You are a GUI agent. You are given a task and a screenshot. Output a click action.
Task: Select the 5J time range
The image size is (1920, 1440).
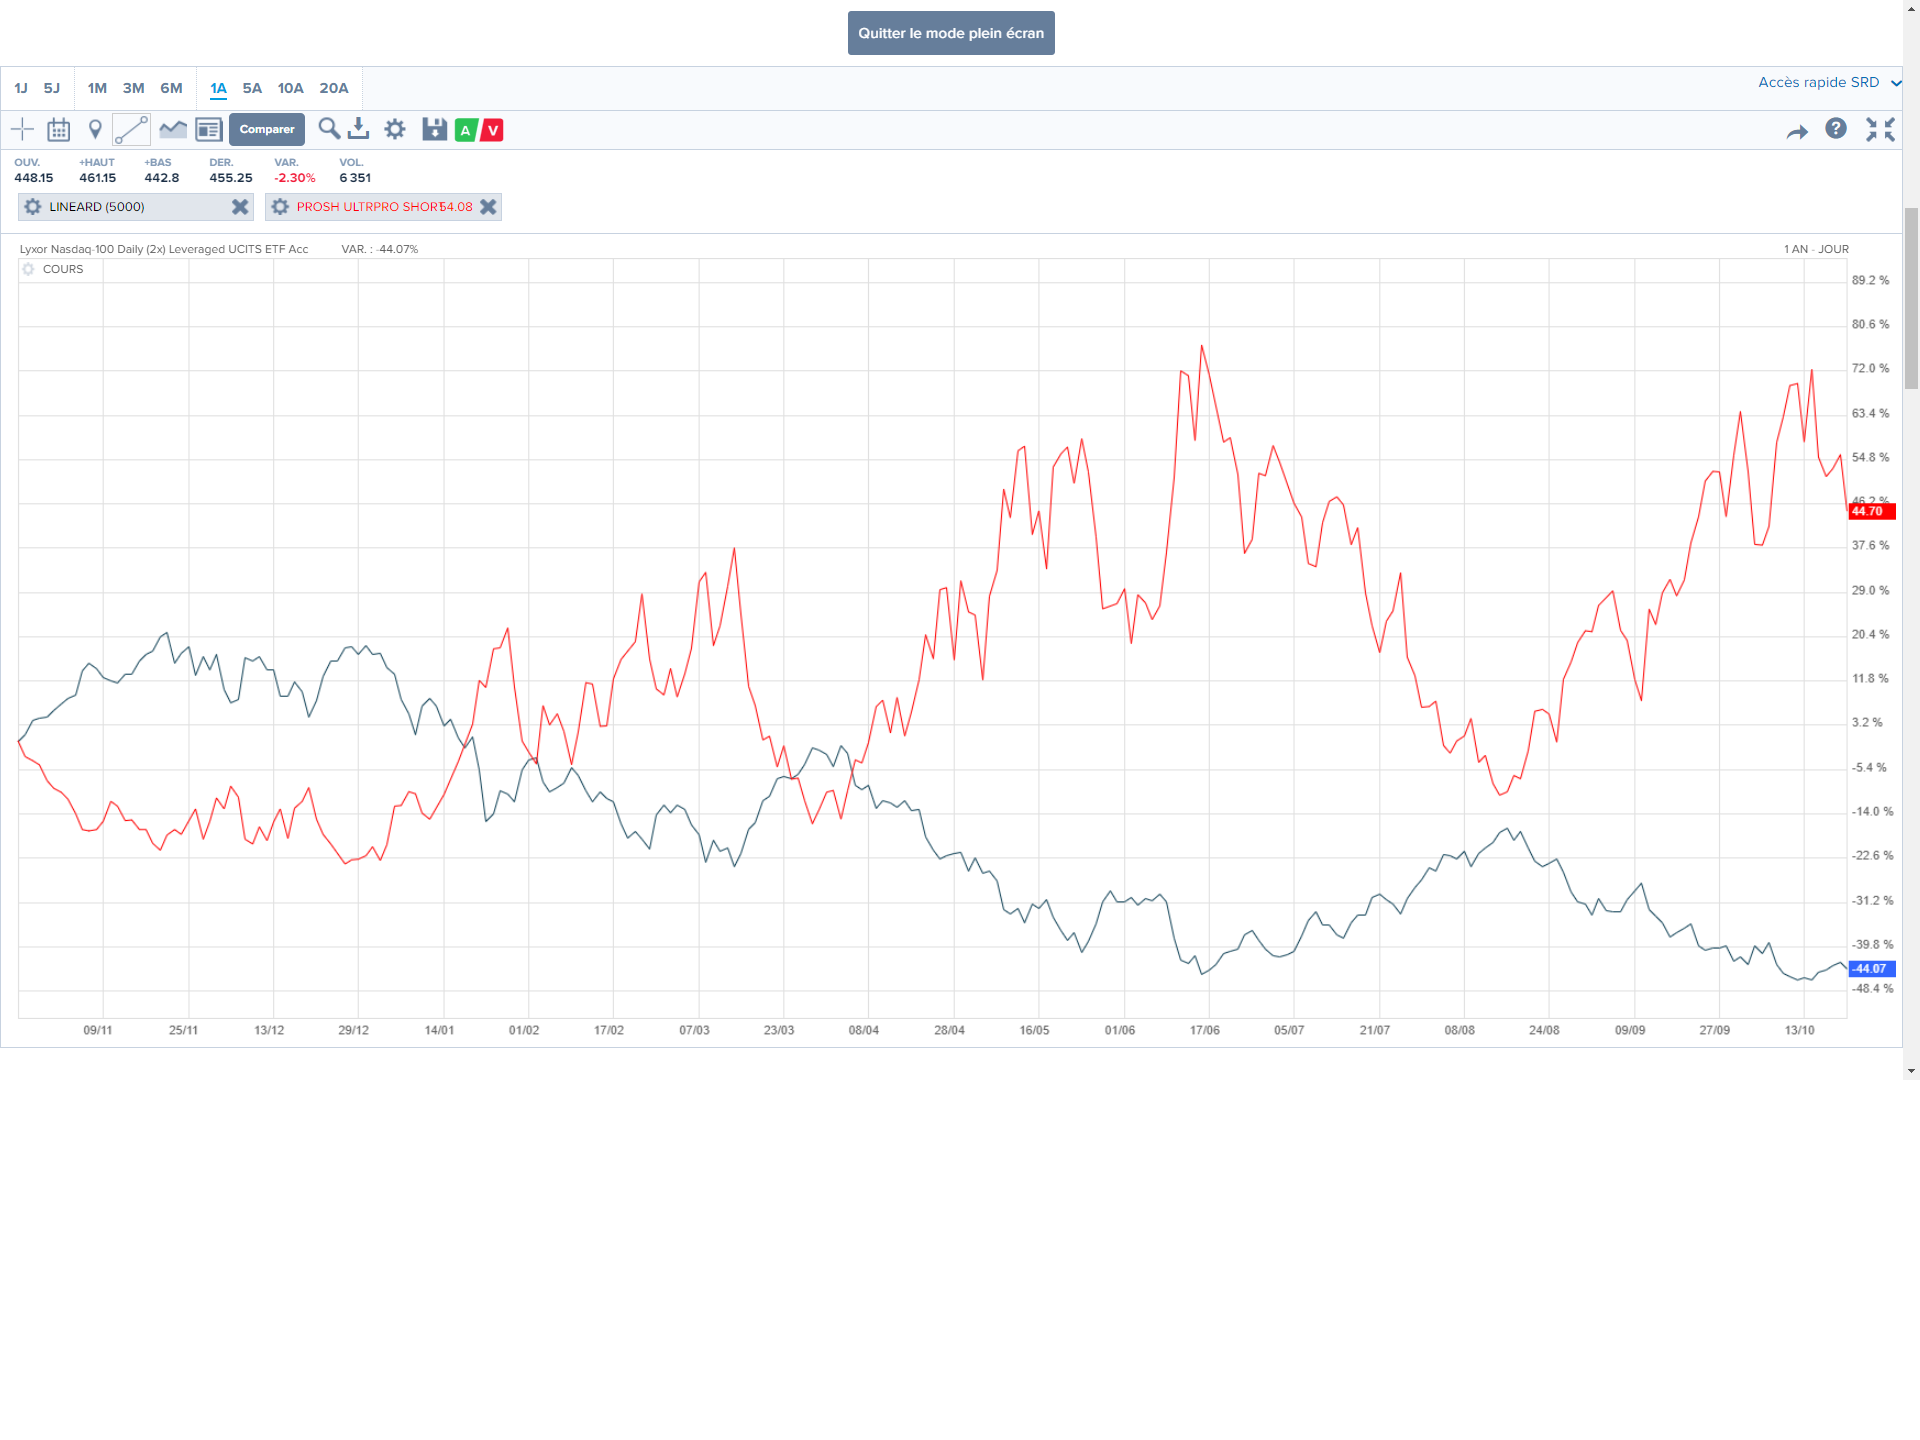(x=52, y=88)
